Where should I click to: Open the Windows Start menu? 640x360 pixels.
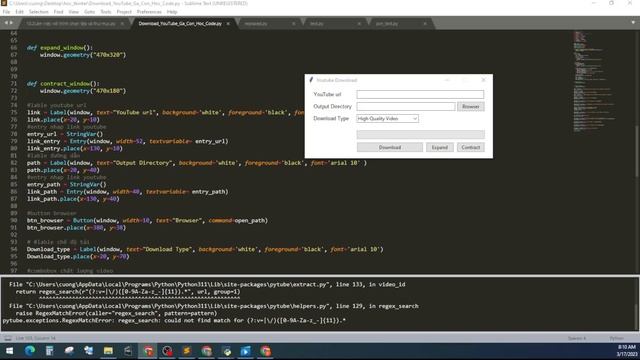pyautogui.click(x=9, y=351)
